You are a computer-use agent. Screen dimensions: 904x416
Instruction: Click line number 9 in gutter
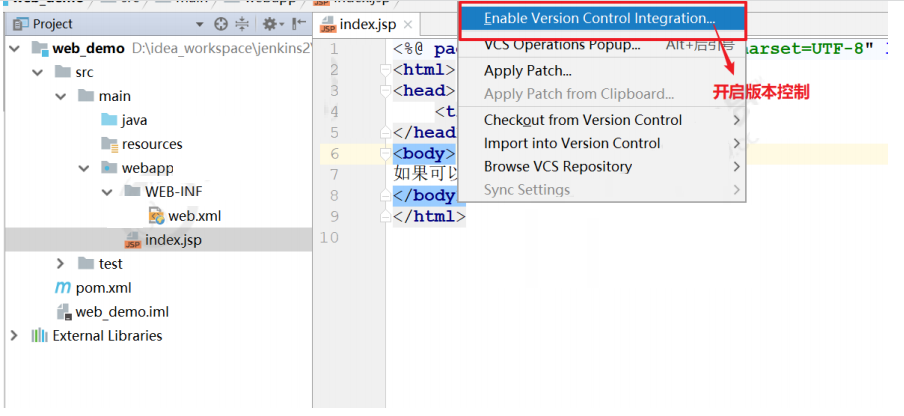[x=334, y=217]
